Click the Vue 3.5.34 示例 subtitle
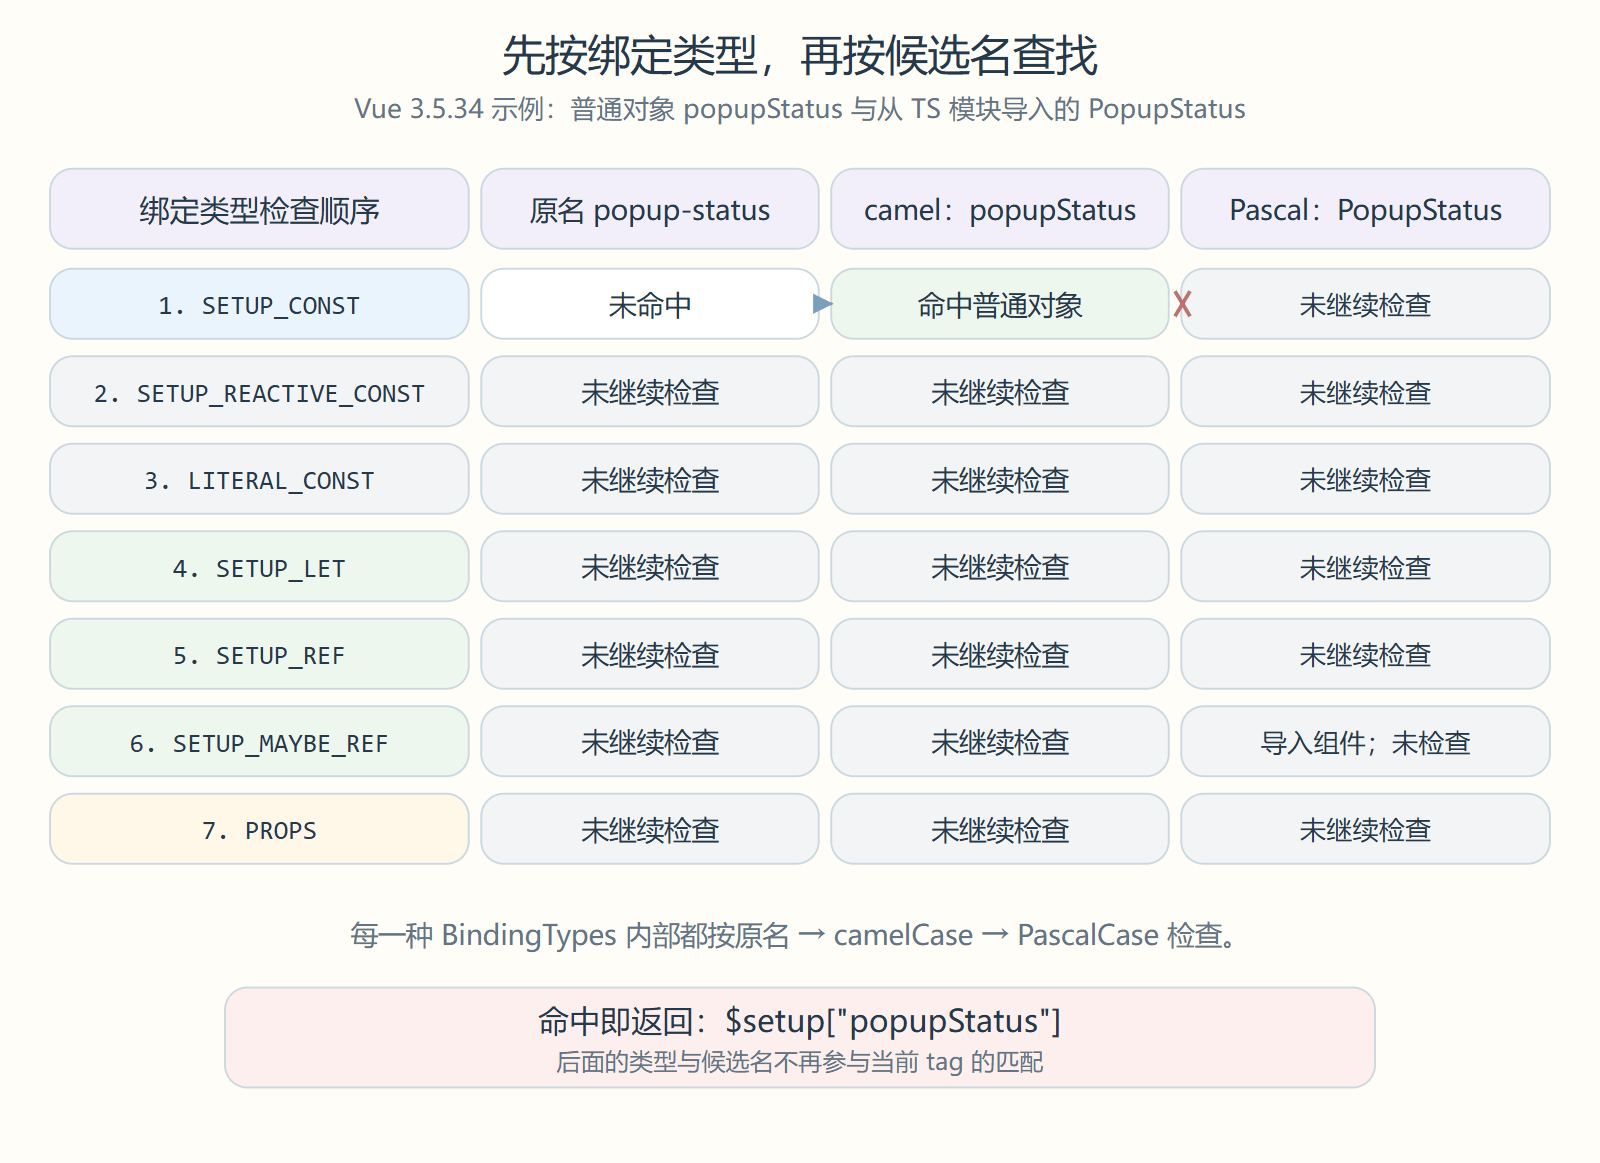This screenshot has height=1163, width=1600. (x=800, y=108)
